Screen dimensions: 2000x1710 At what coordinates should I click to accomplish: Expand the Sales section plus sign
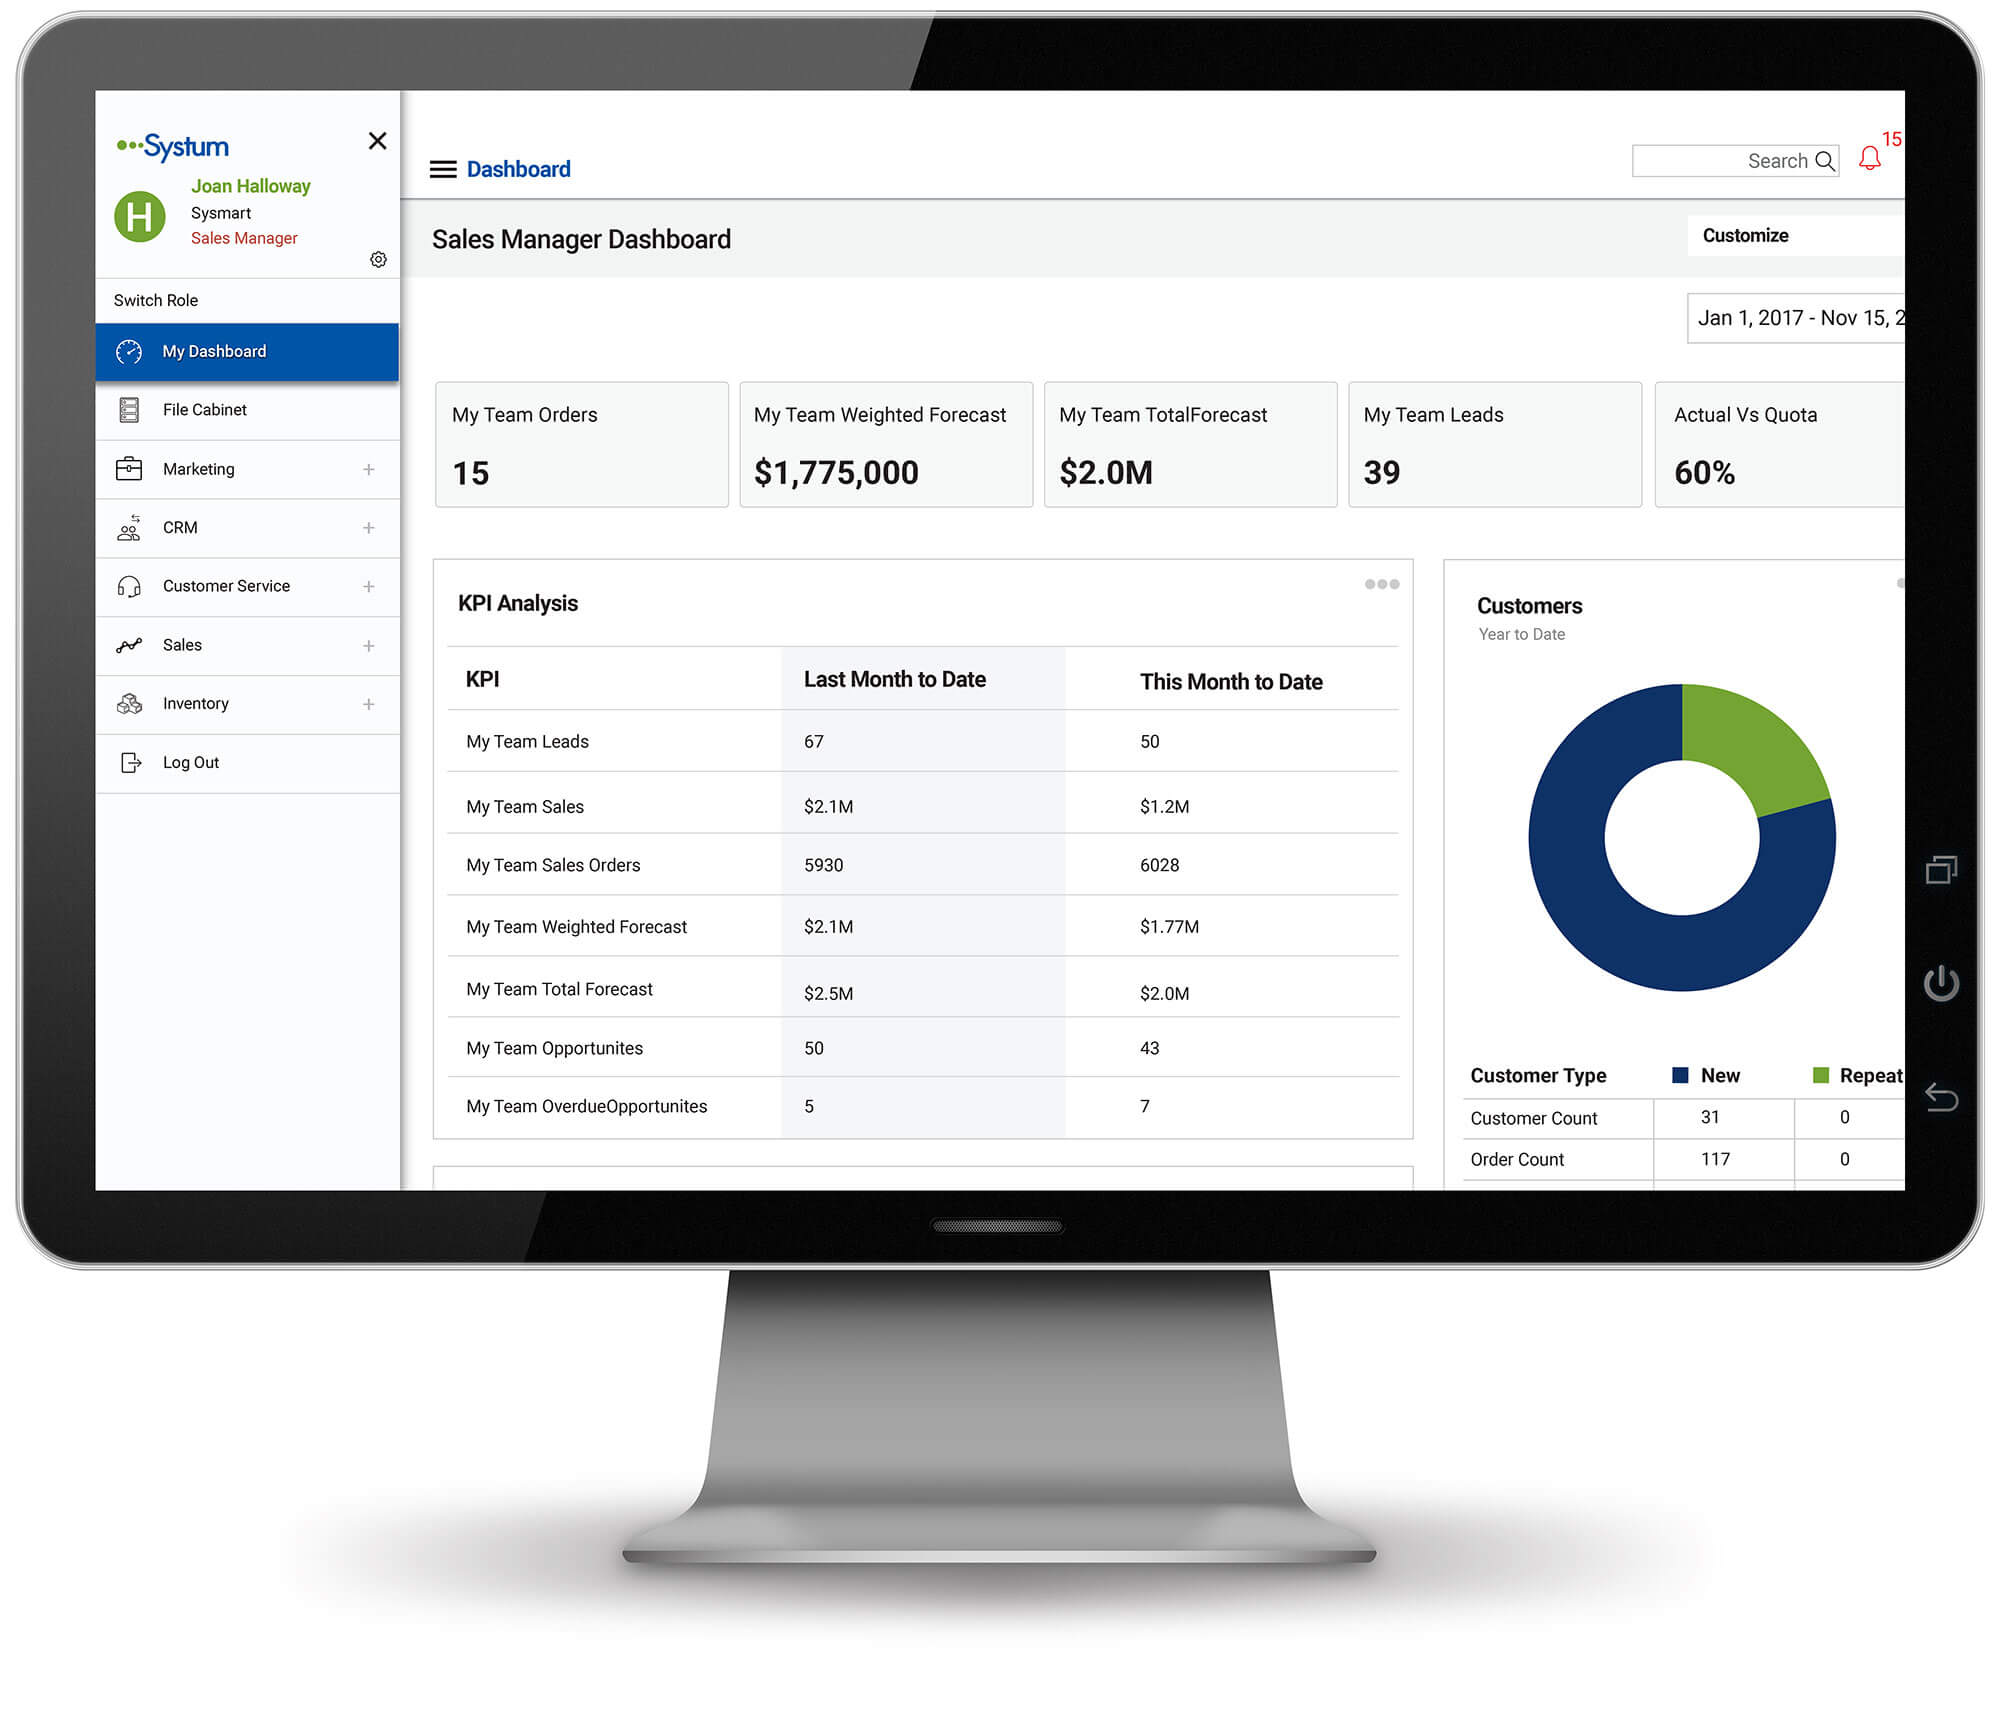pos(369,646)
